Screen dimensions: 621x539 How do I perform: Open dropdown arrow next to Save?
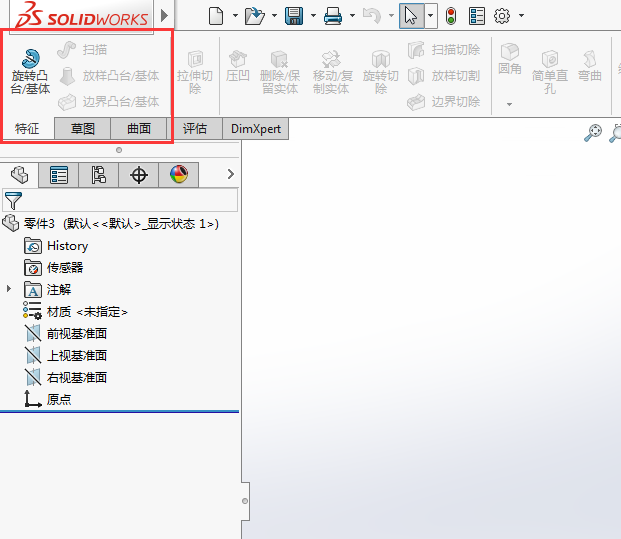pos(313,16)
